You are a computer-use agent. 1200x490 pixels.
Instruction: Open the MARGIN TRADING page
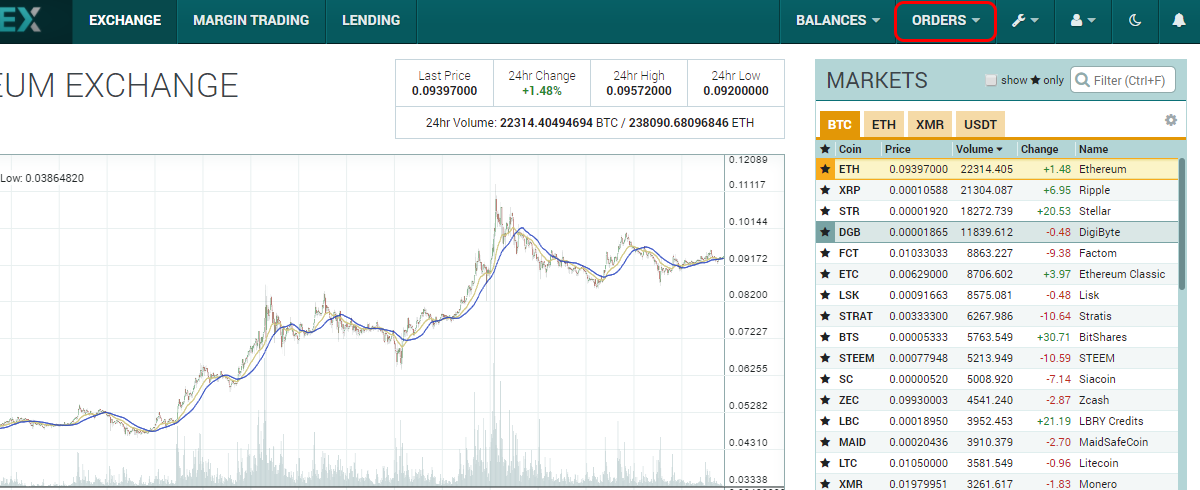[251, 20]
